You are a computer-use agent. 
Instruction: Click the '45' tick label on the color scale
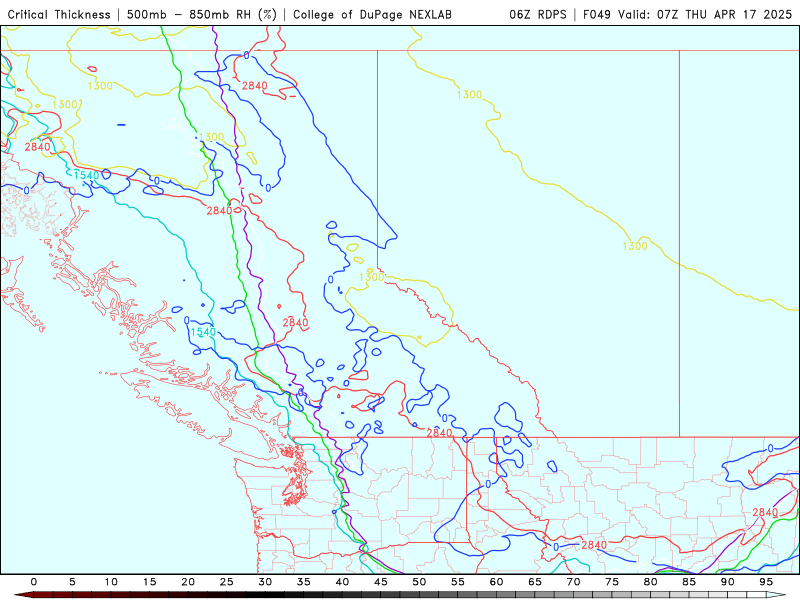(x=381, y=582)
